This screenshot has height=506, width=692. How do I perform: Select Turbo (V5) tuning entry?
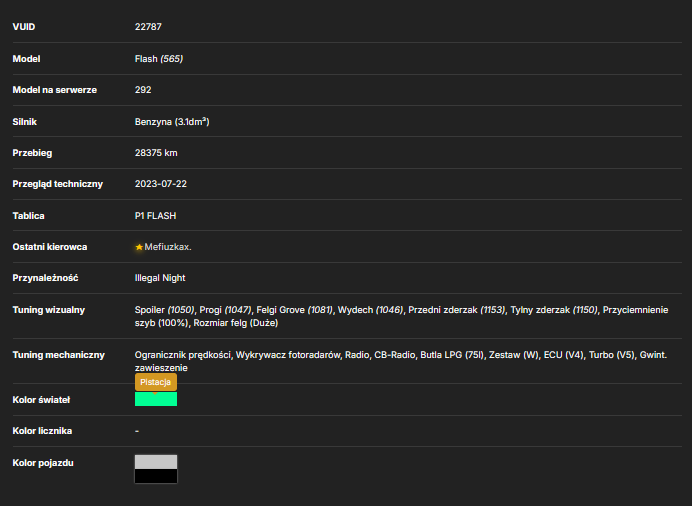coord(611,355)
